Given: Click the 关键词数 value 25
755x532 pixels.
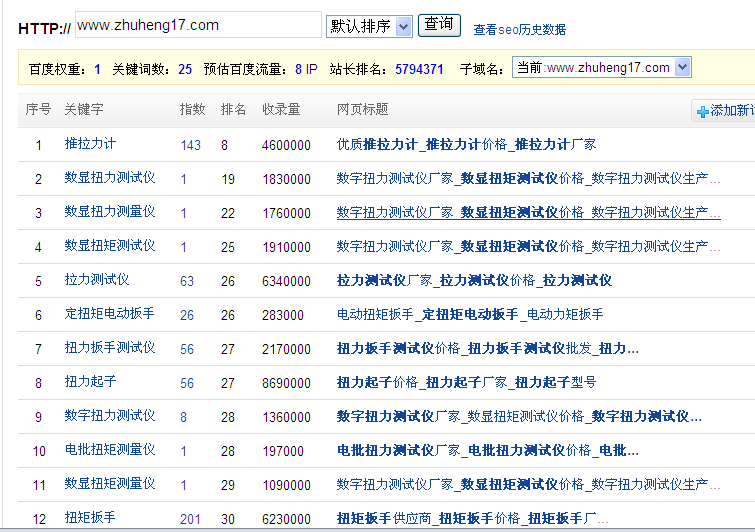Looking at the screenshot, I should click(185, 69).
